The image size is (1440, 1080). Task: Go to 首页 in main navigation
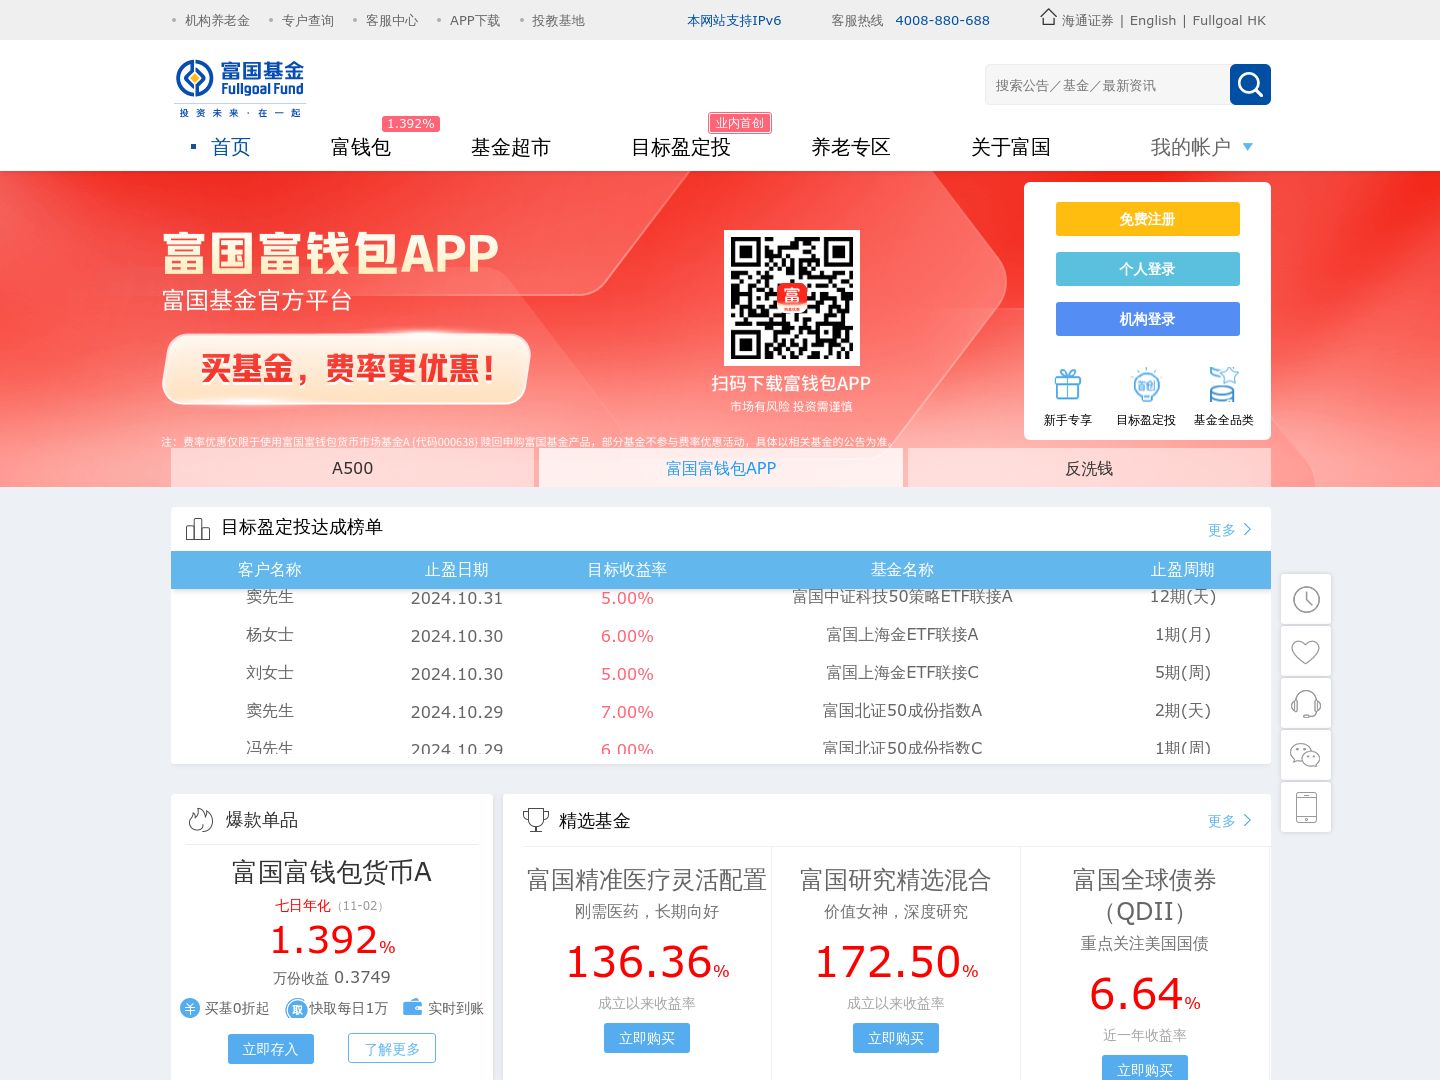pos(231,147)
